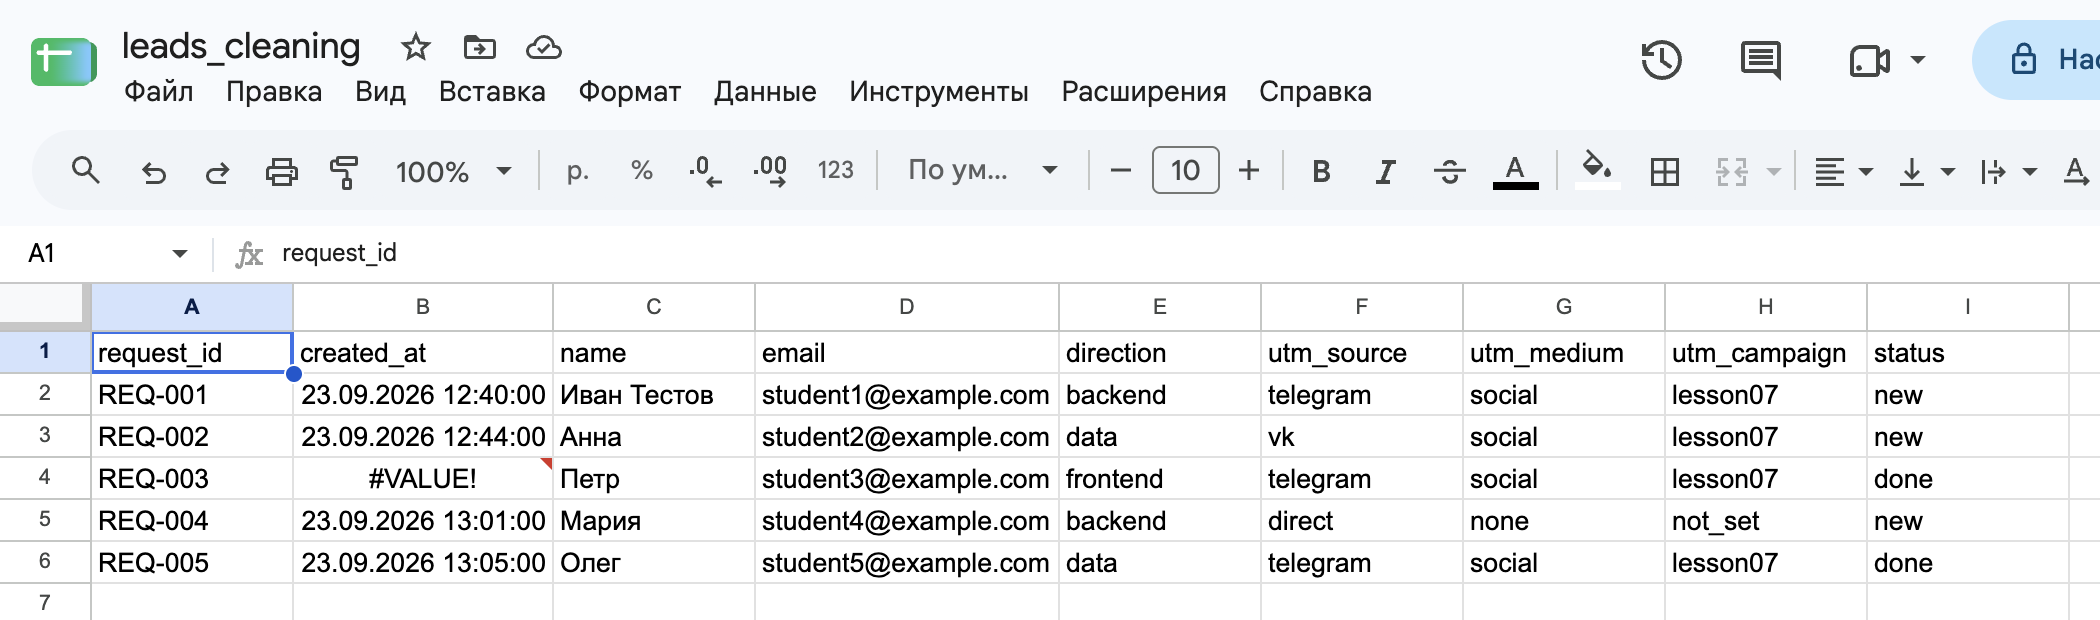Open the zoom 100% dropdown
This screenshot has width=2100, height=620.
(454, 171)
